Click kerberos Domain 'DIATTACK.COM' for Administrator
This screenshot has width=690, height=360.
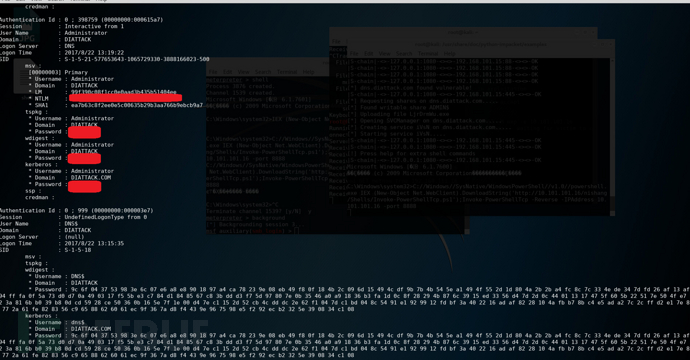click(91, 178)
